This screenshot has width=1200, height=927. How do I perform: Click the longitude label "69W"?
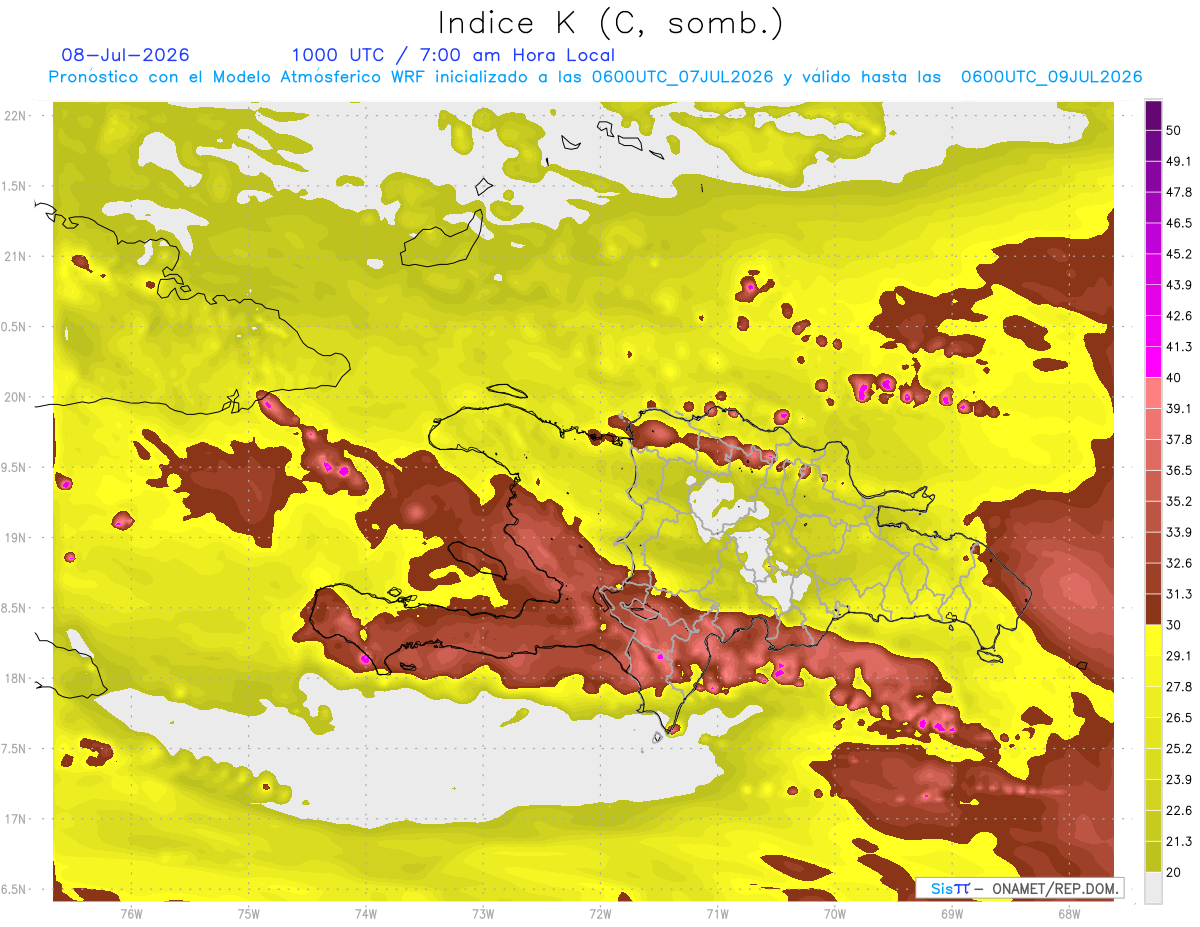[952, 914]
